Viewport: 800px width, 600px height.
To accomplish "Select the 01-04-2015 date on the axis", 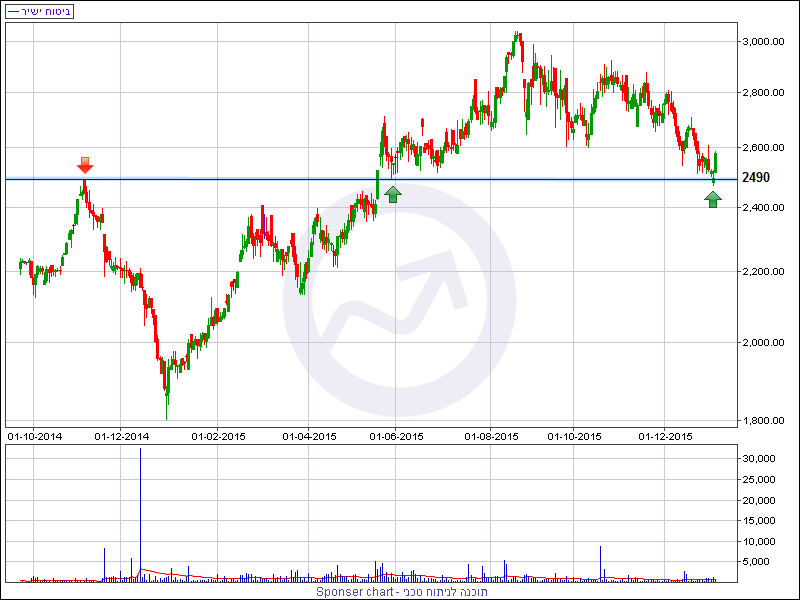I will [309, 437].
